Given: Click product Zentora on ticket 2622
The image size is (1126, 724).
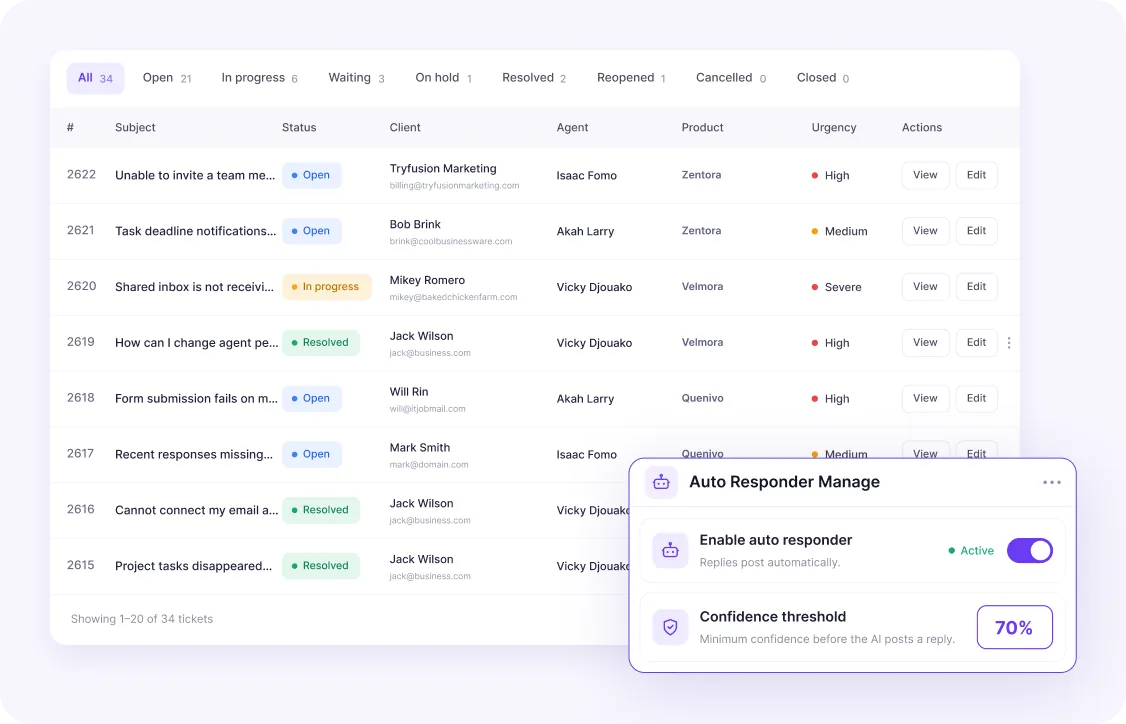Looking at the screenshot, I should (702, 175).
